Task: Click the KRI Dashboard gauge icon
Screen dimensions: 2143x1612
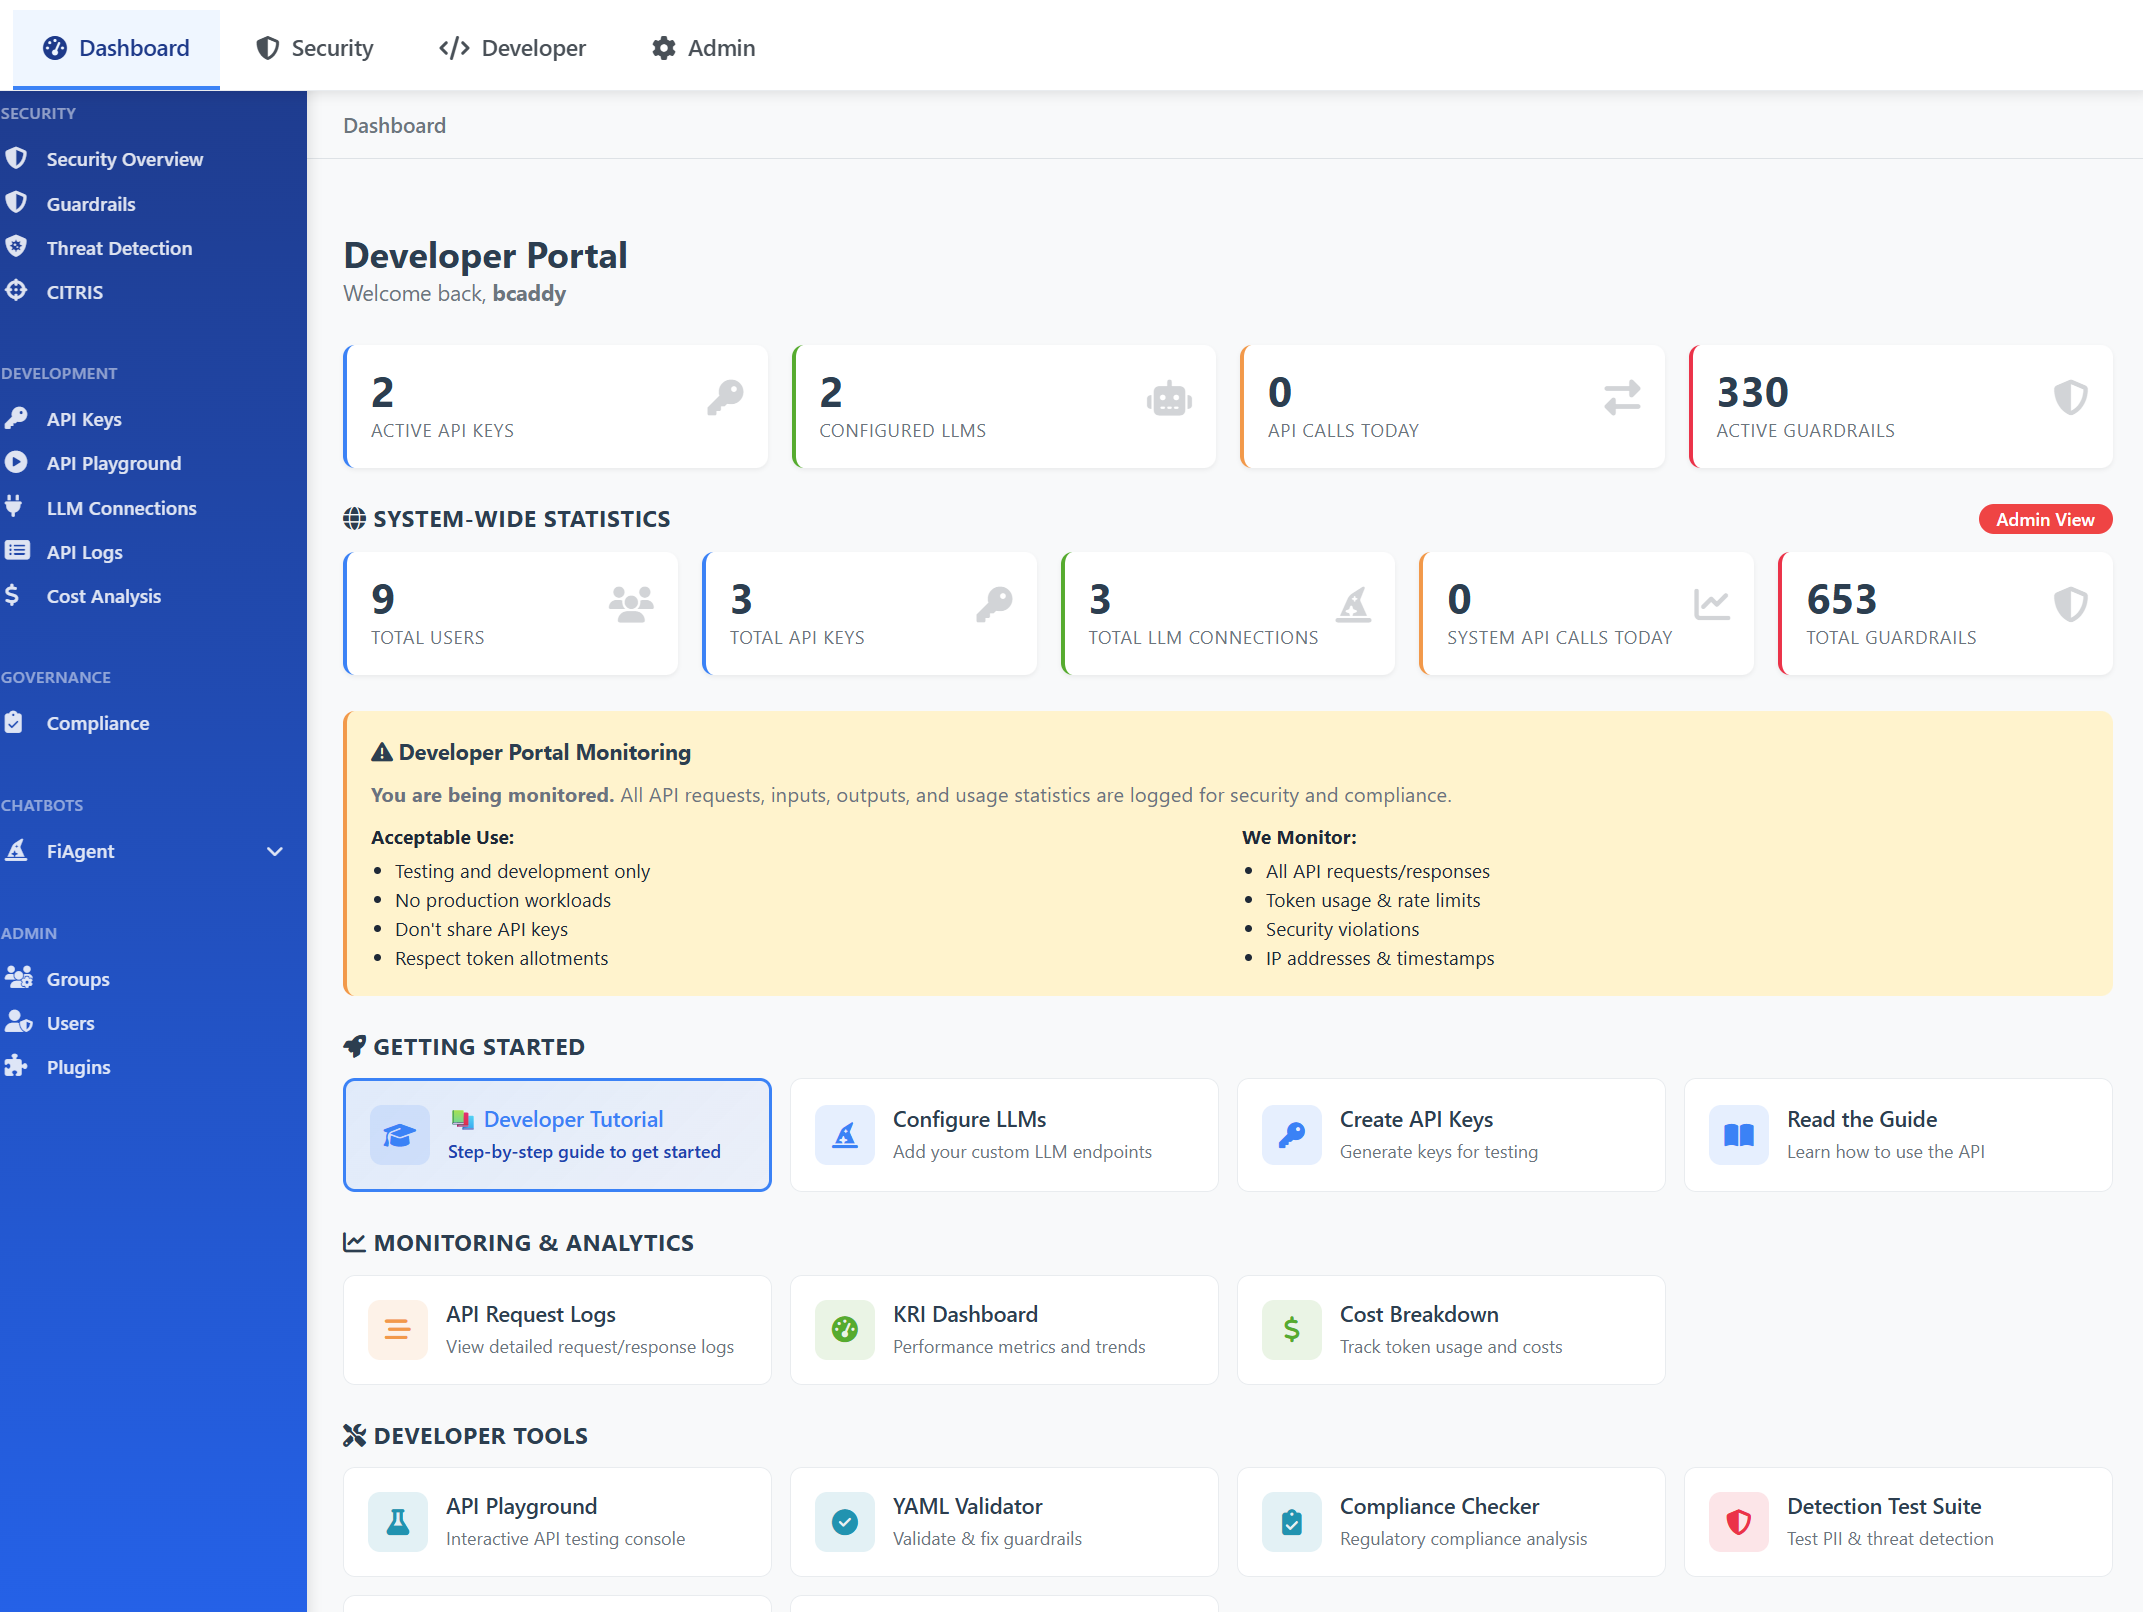Action: [x=845, y=1330]
